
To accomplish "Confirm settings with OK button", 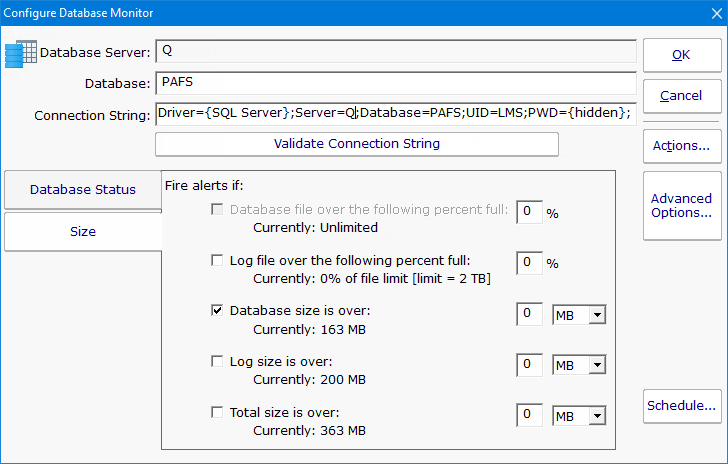I will pos(681,55).
